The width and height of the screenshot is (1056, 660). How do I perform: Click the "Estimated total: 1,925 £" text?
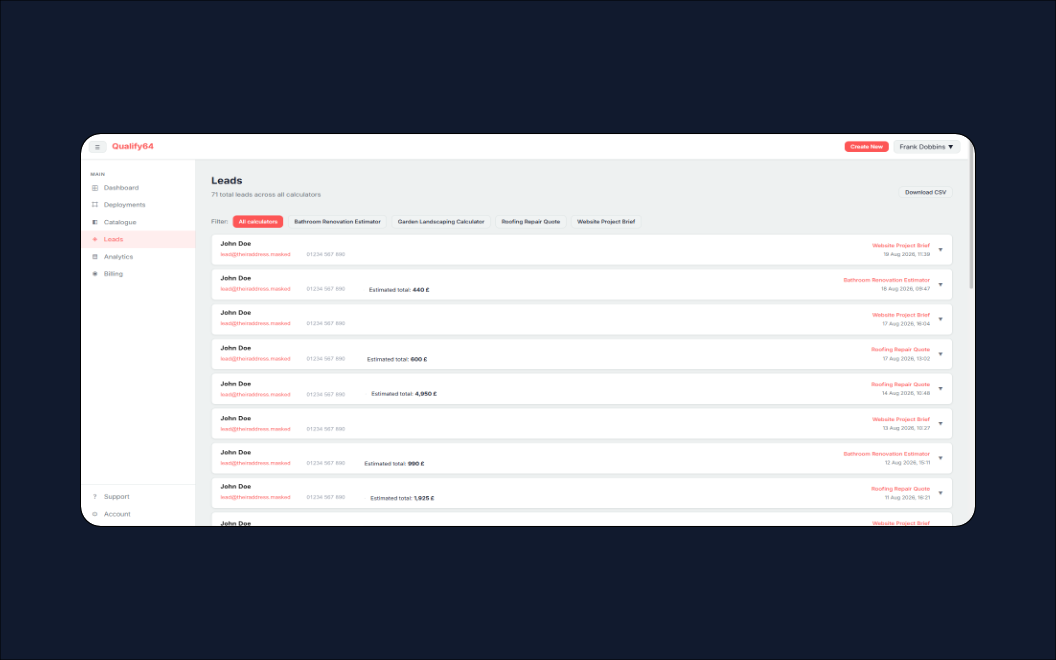[x=402, y=498]
